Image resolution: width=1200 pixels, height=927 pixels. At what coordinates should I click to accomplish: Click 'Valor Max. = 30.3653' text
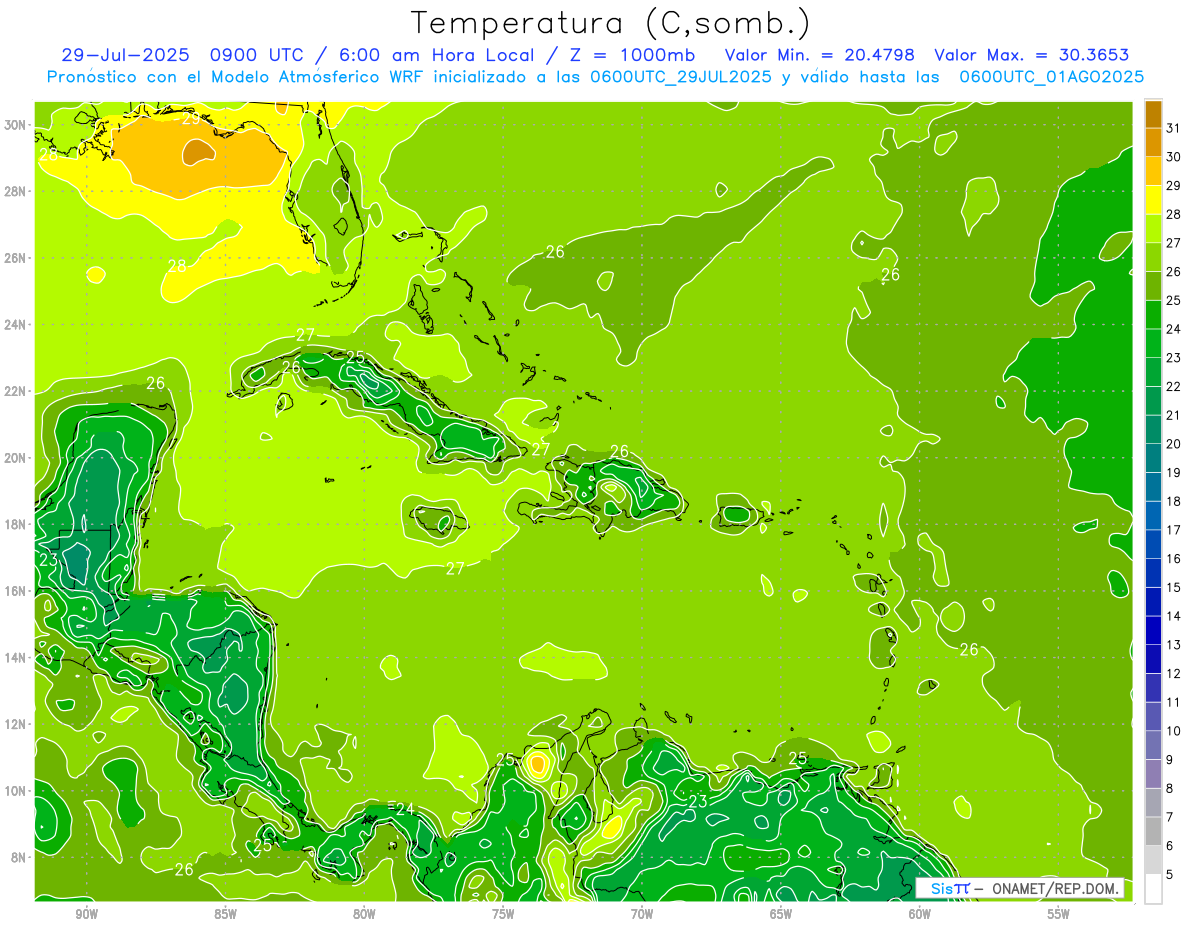[x=1032, y=55]
